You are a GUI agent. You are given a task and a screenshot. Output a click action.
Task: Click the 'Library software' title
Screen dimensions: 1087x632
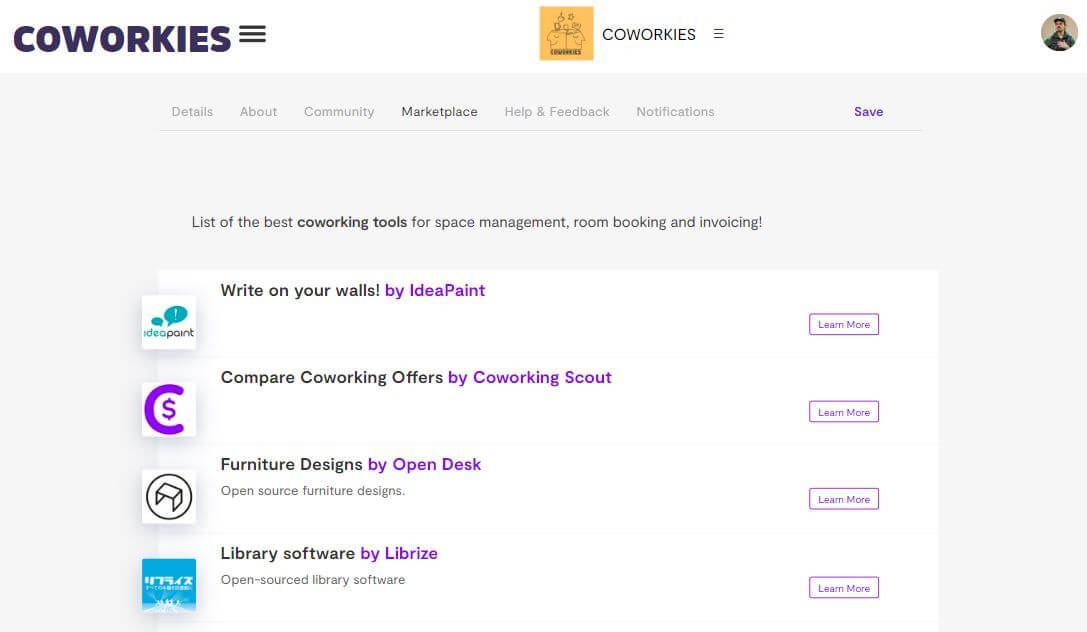coord(288,553)
